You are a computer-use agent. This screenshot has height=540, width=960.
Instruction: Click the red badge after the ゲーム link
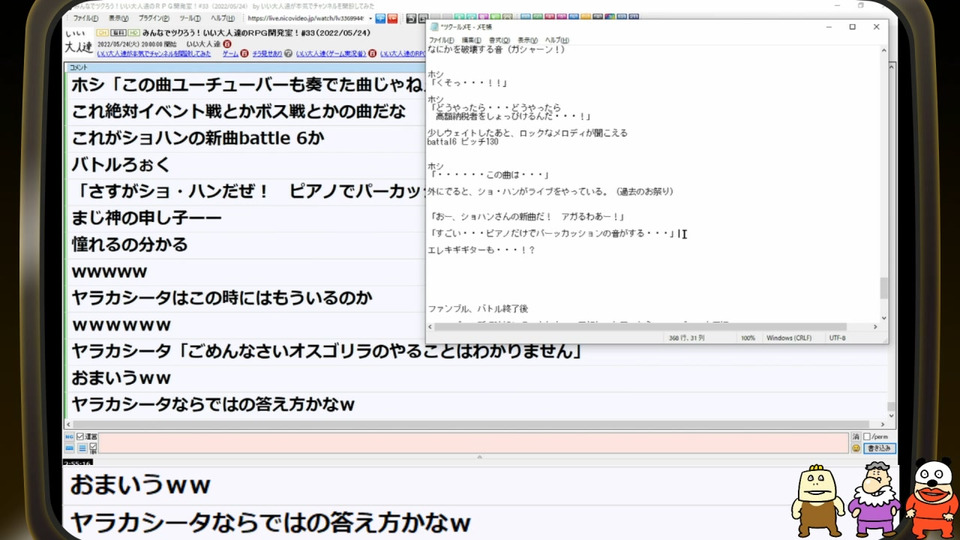pyautogui.click(x=244, y=54)
